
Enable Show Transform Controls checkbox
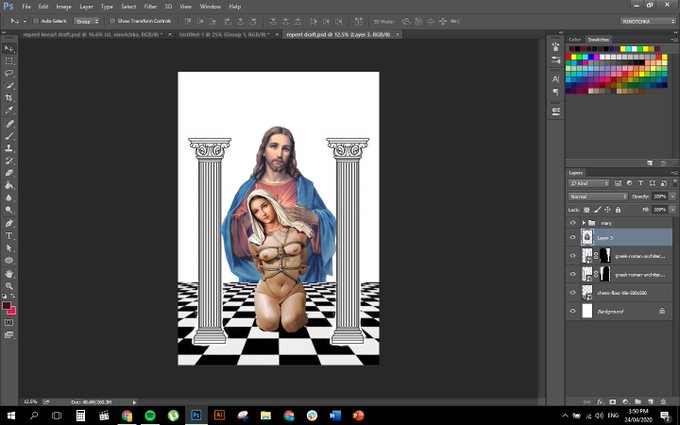tap(112, 21)
